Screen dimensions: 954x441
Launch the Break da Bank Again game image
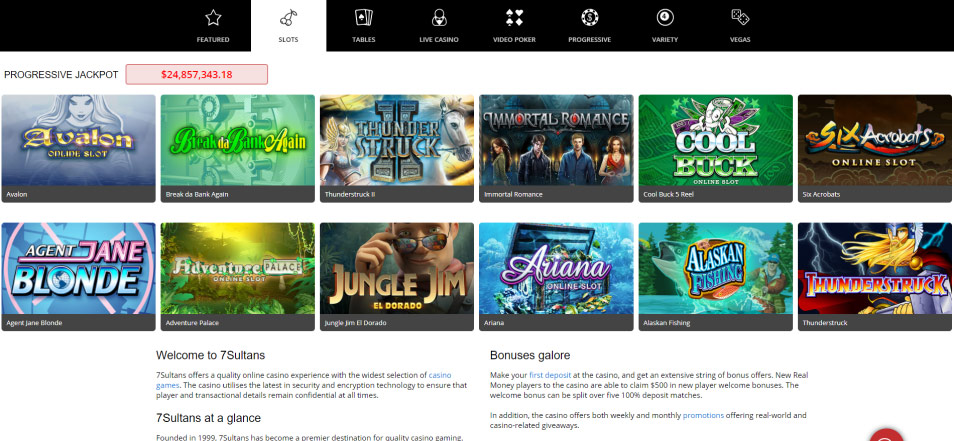pyautogui.click(x=238, y=140)
